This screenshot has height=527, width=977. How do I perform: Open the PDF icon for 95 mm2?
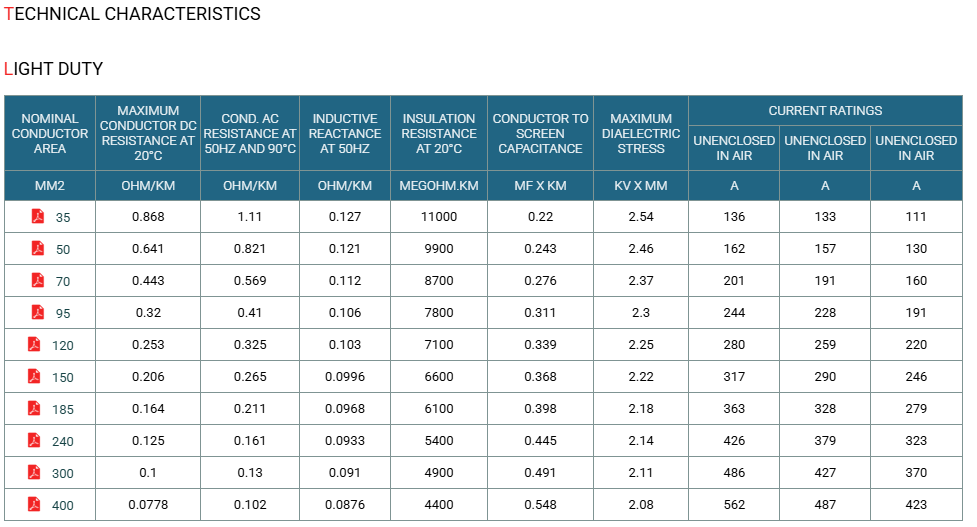point(38,312)
